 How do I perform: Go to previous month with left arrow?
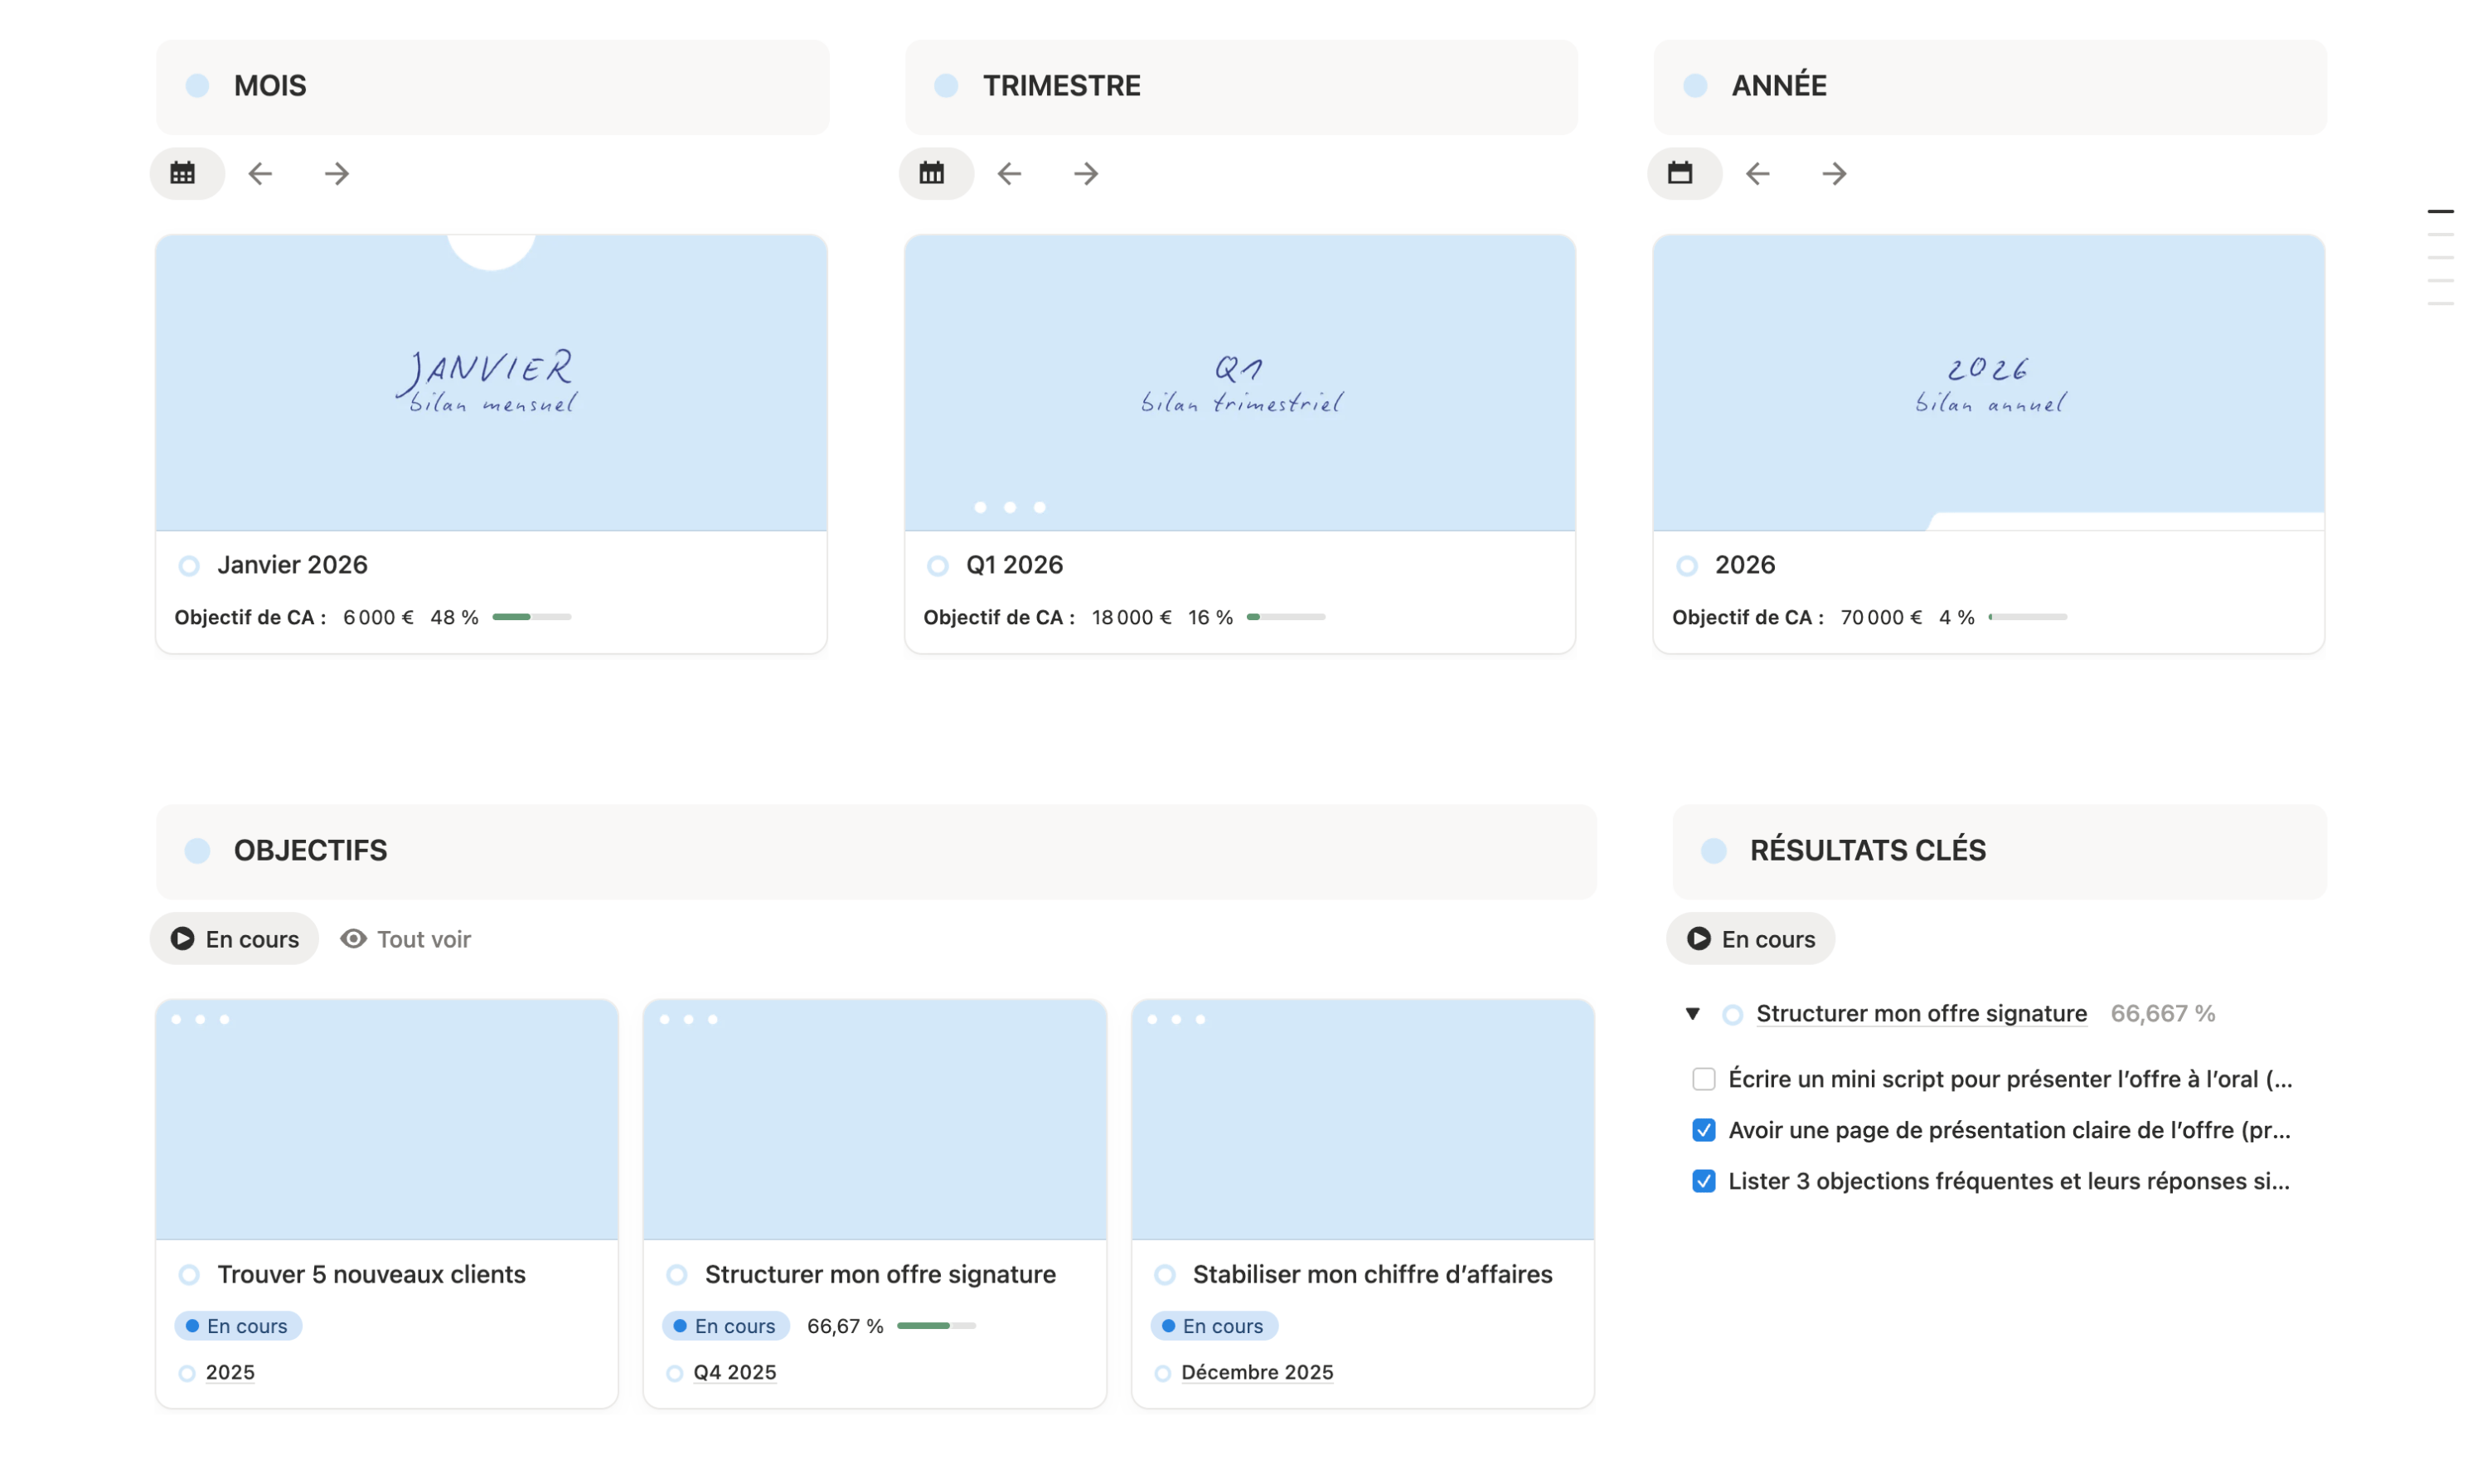260,174
